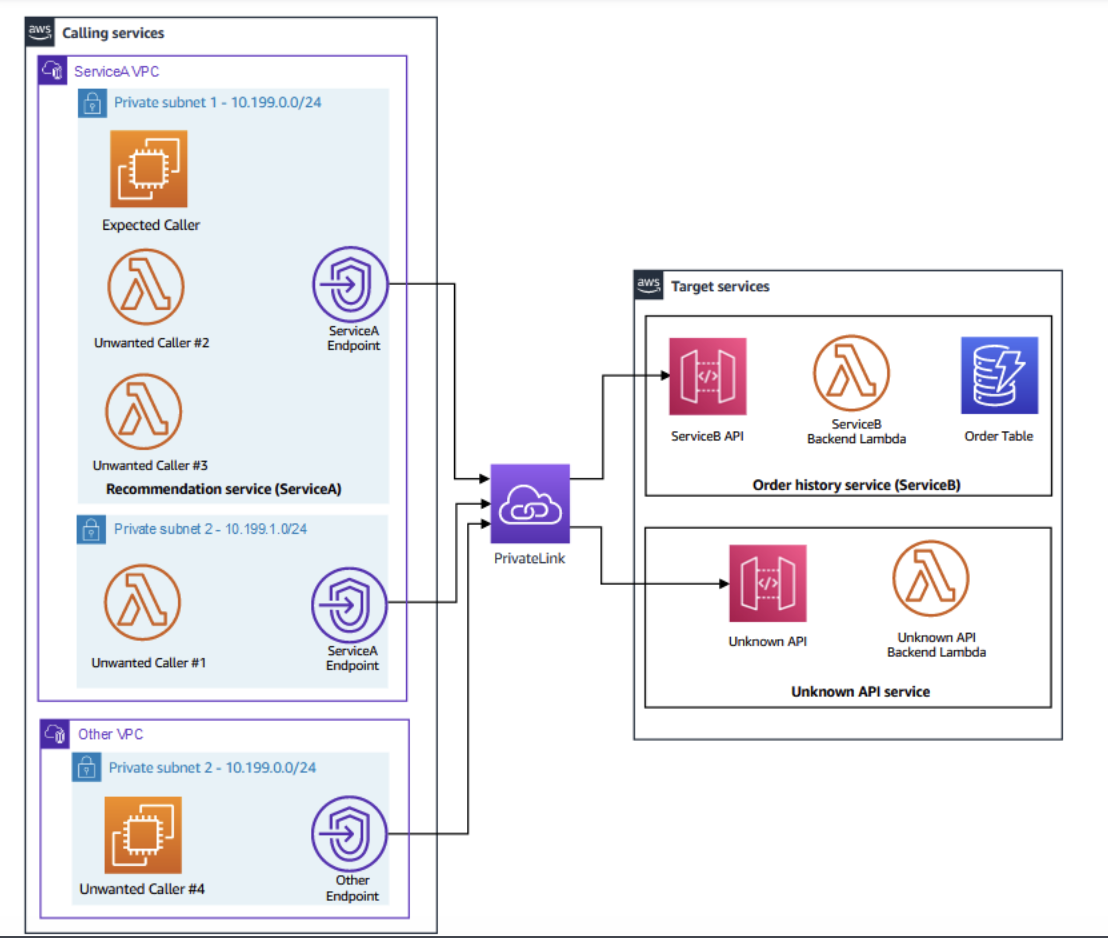Screen dimensions: 1108x938
Task: Click the Order Table DynamoDB icon
Action: click(999, 375)
